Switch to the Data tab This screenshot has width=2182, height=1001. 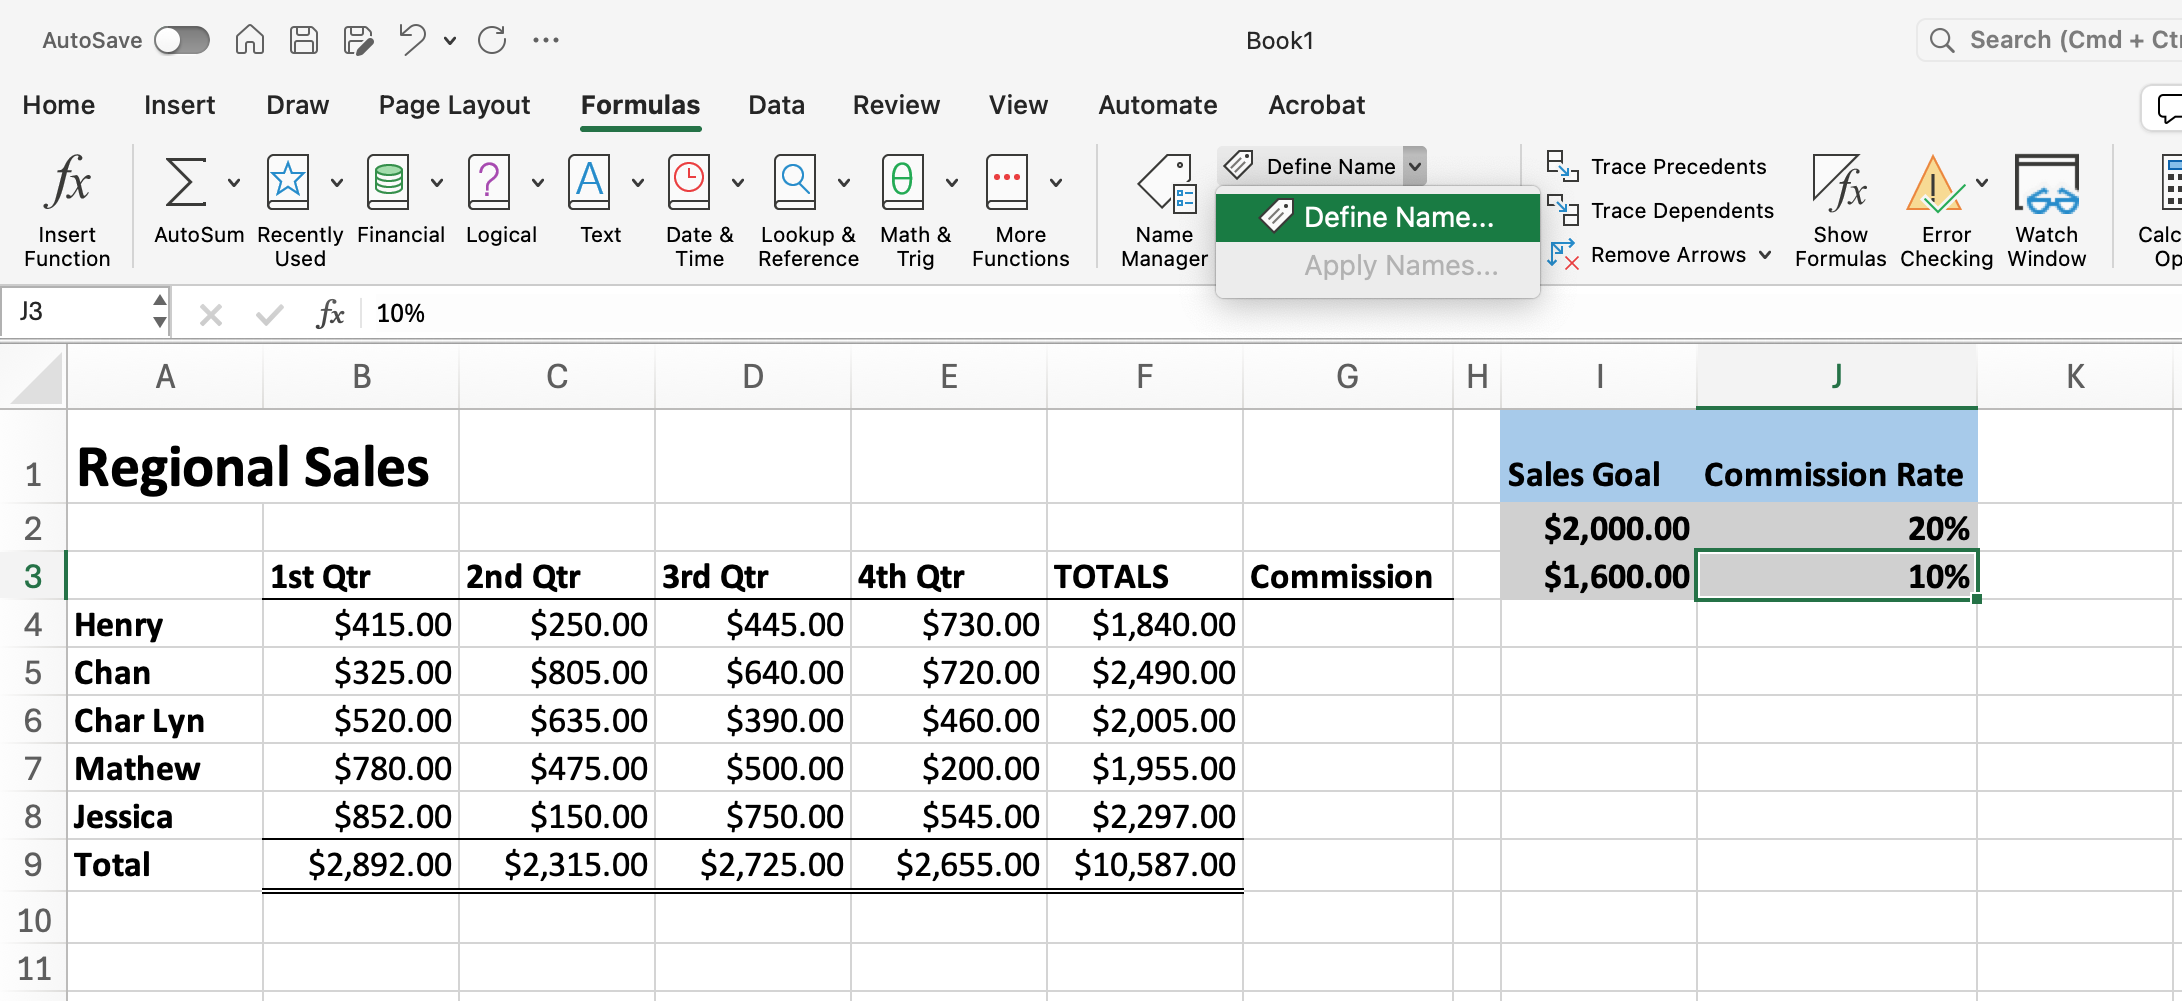pyautogui.click(x=777, y=105)
